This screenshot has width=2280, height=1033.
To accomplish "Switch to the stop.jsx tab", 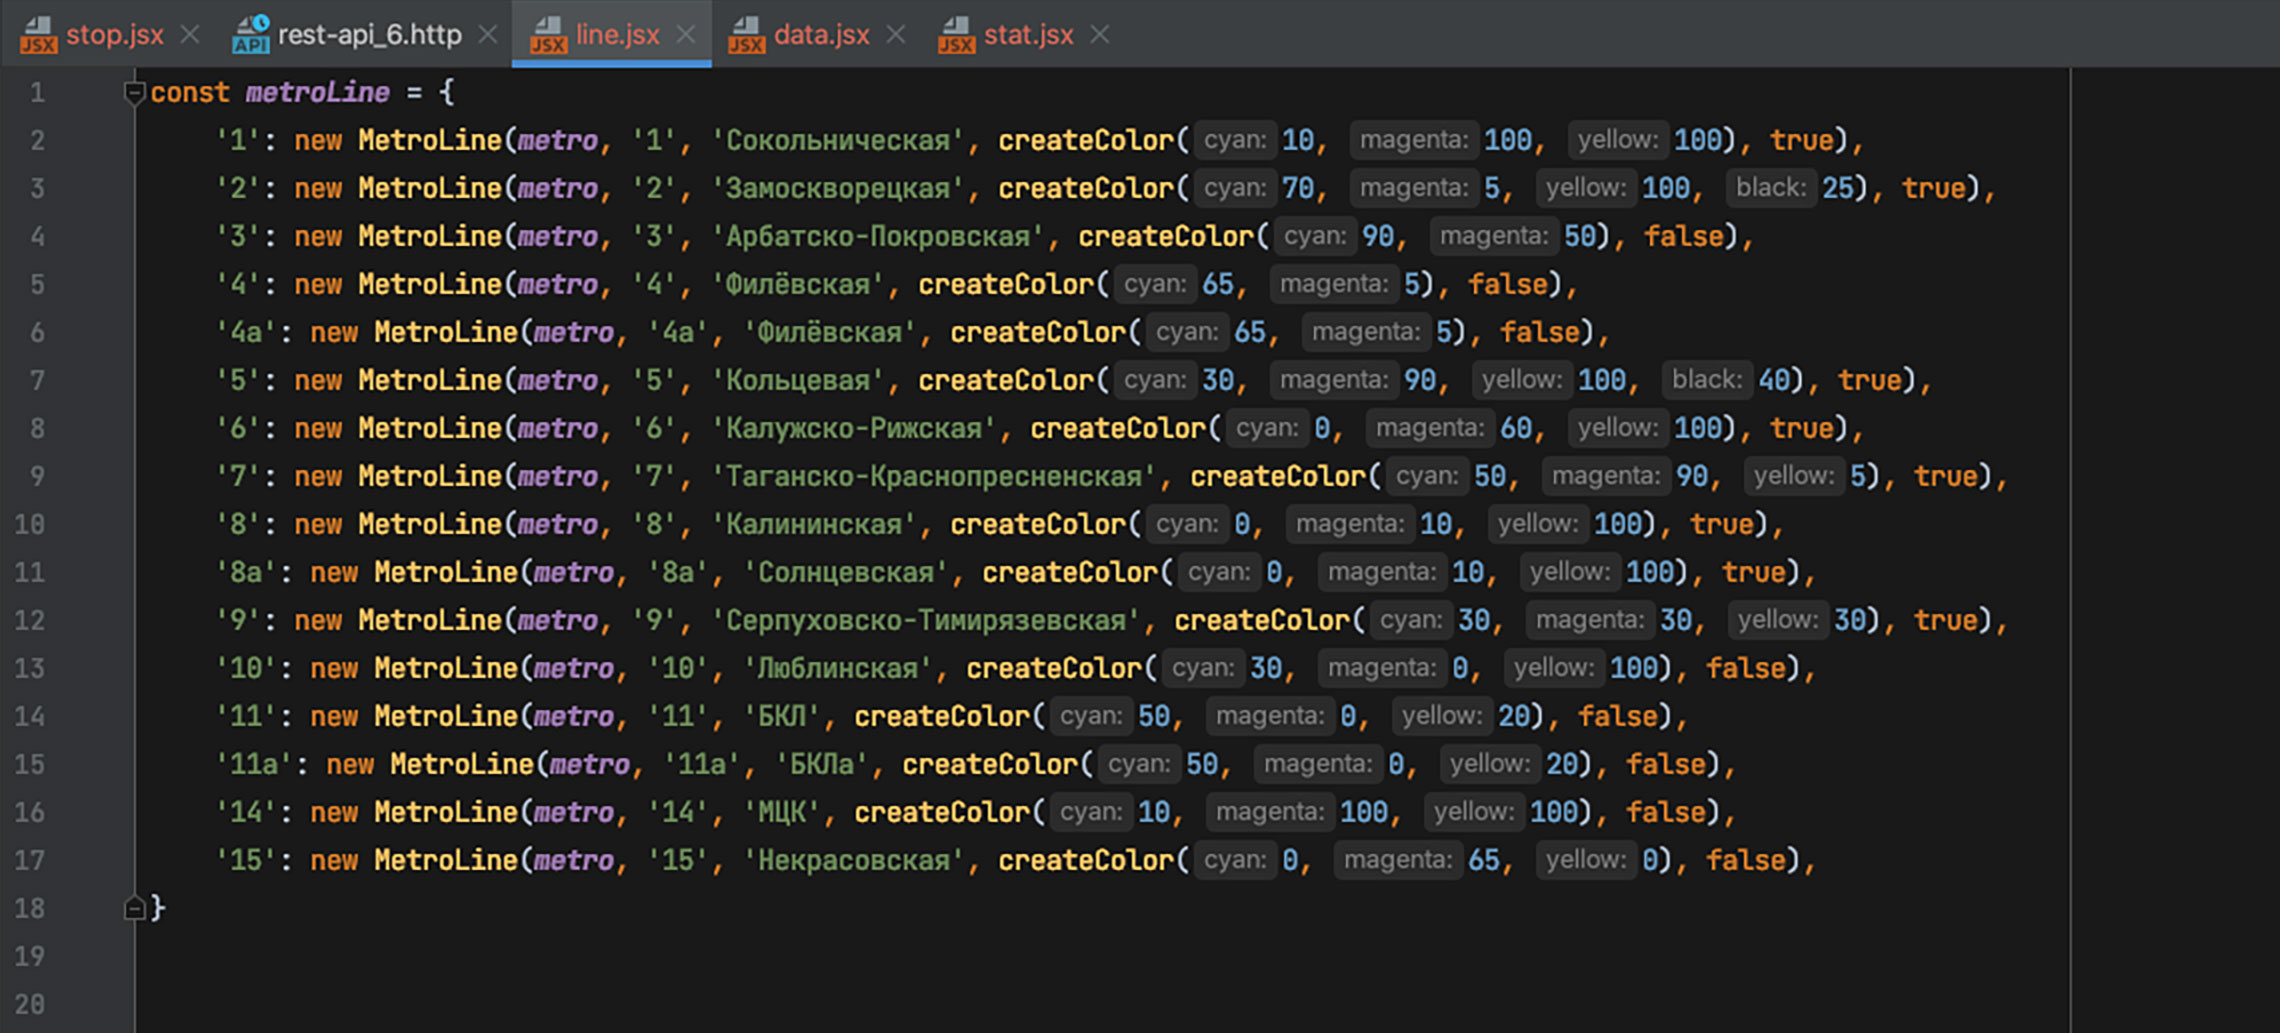I will click(114, 35).
